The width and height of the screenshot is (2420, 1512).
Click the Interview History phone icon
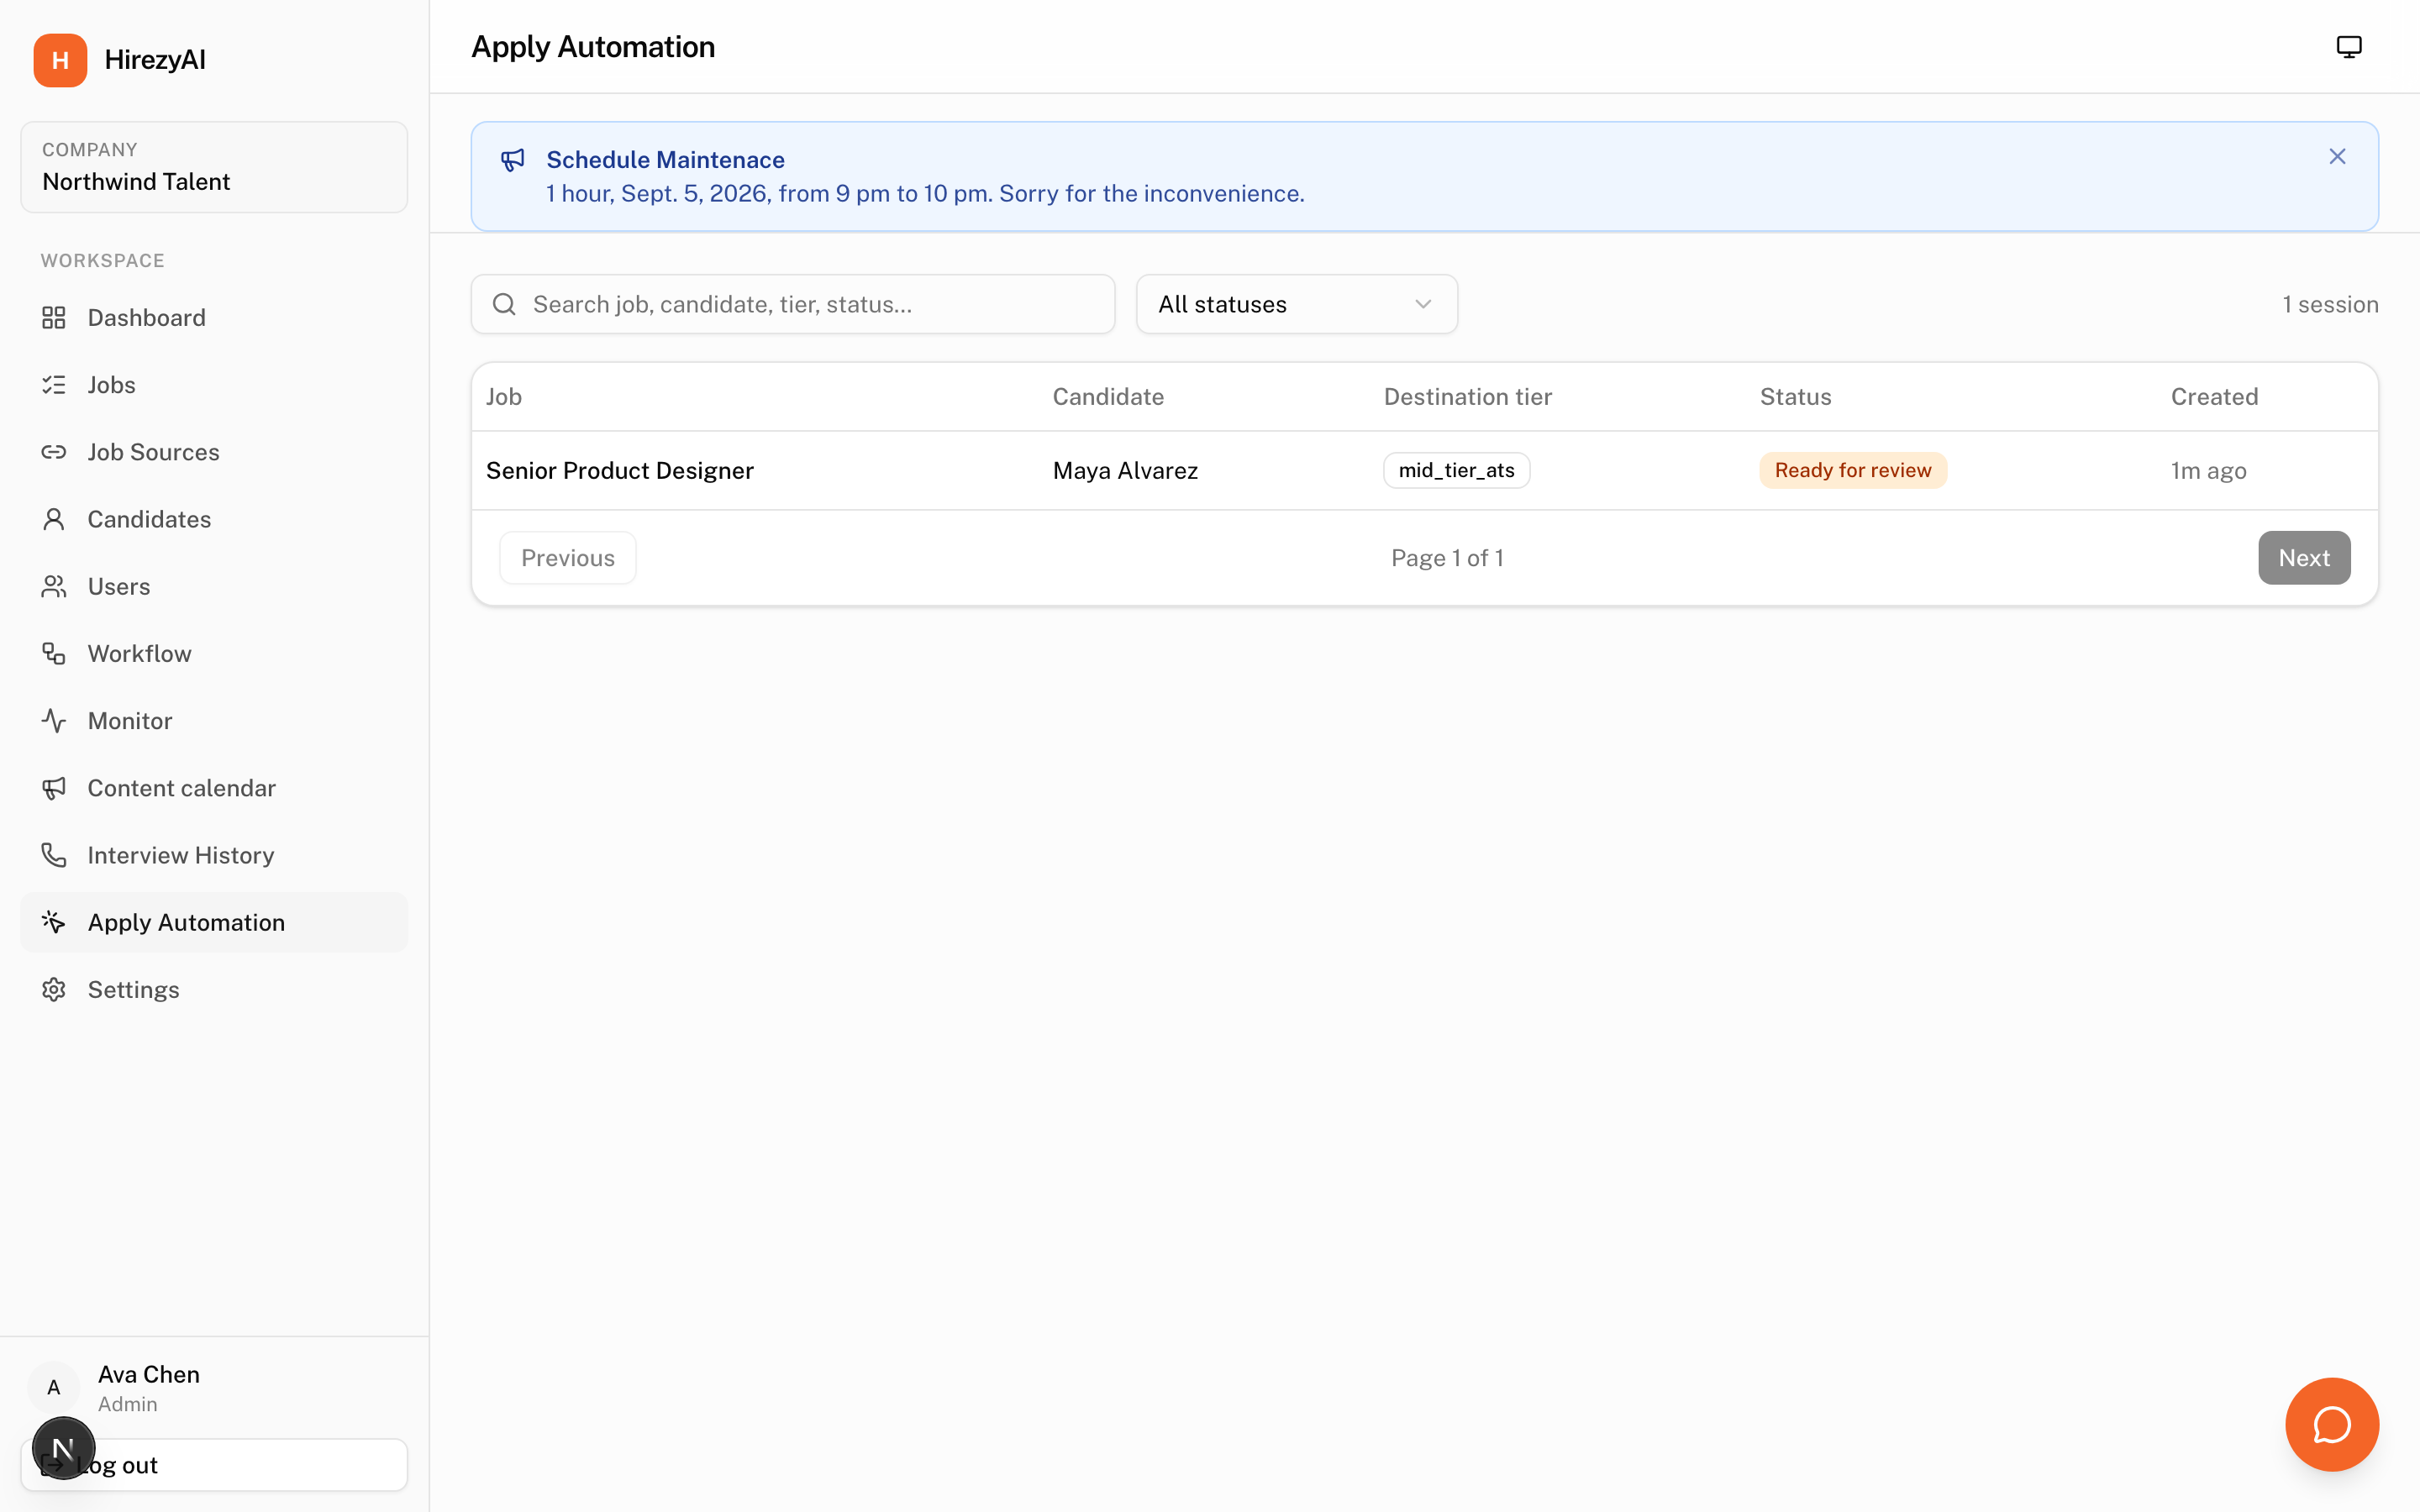[x=54, y=855]
